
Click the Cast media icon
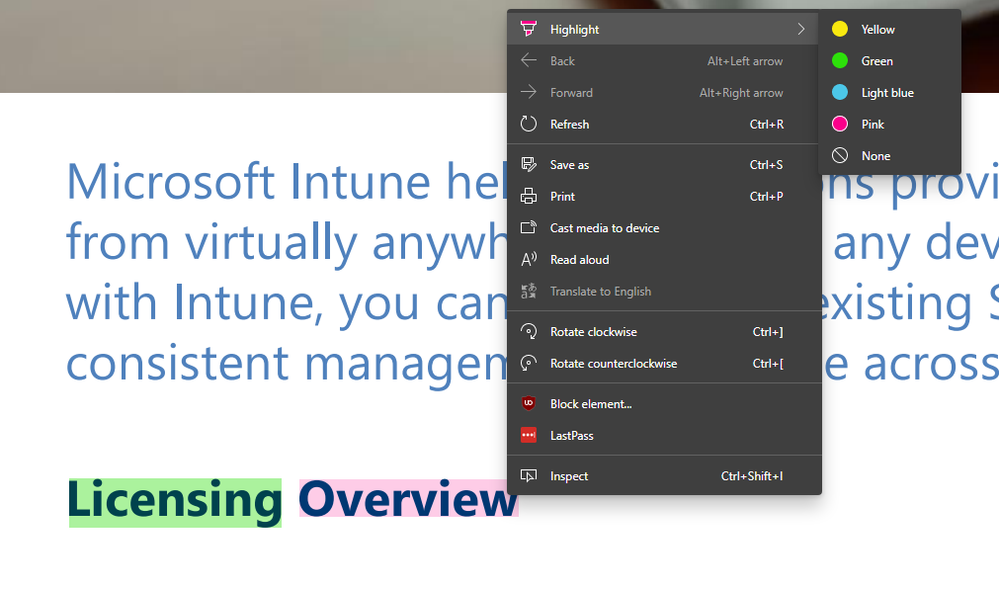528,227
